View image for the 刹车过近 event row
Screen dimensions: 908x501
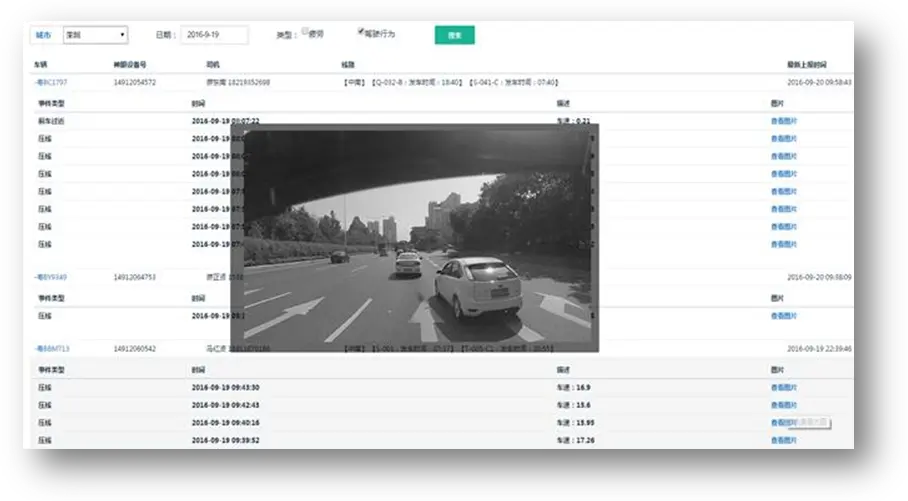click(x=783, y=121)
